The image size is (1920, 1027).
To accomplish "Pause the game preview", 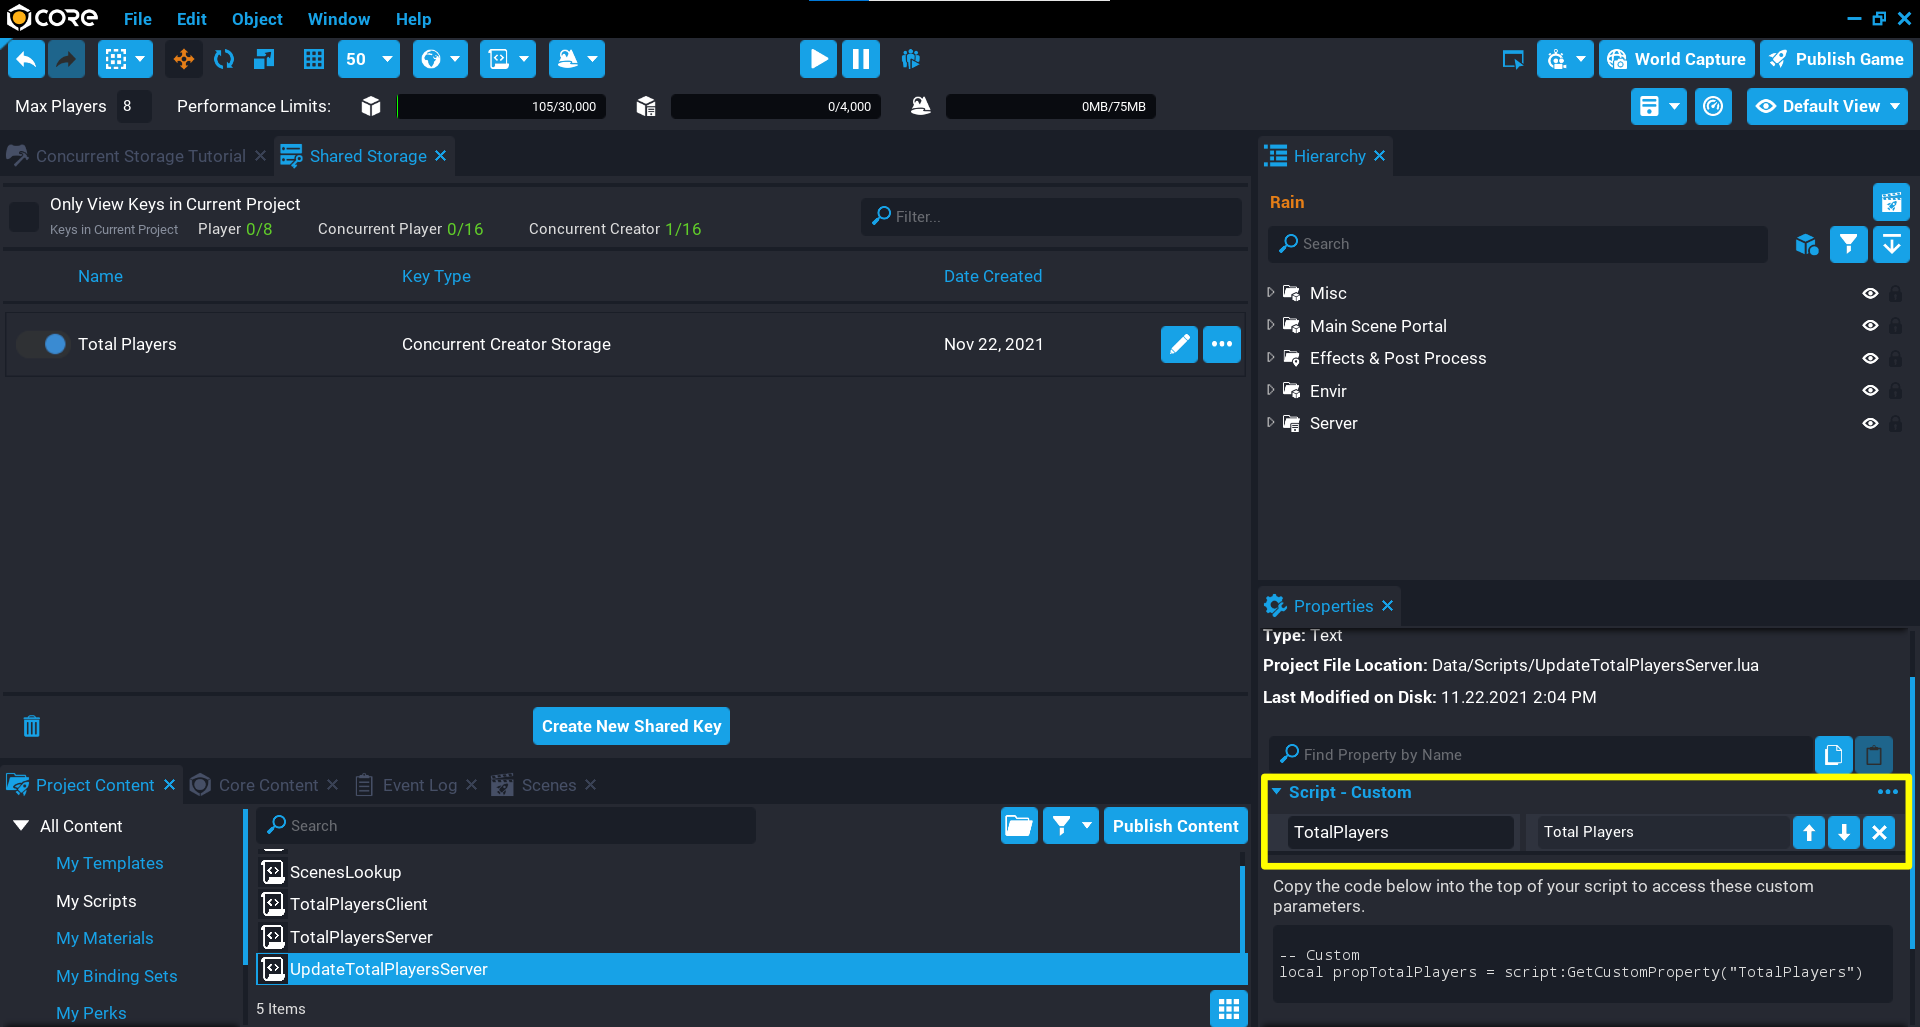I will tap(860, 59).
